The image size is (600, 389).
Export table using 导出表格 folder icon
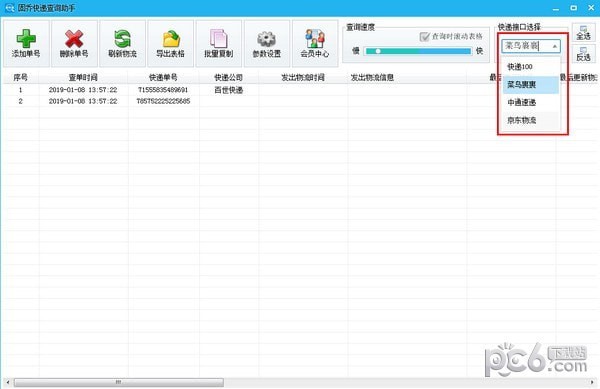(171, 43)
